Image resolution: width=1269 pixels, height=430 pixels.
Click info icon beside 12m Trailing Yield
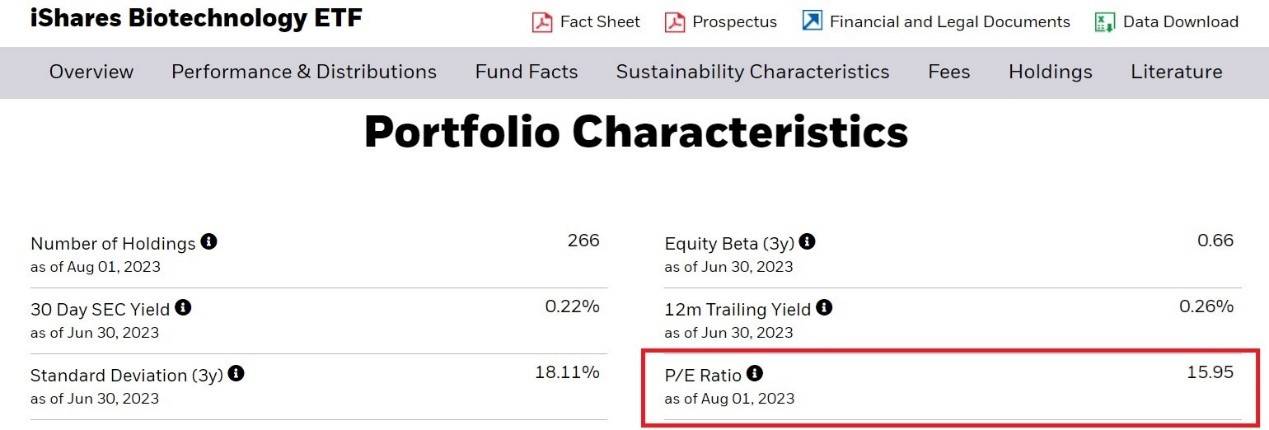point(824,308)
